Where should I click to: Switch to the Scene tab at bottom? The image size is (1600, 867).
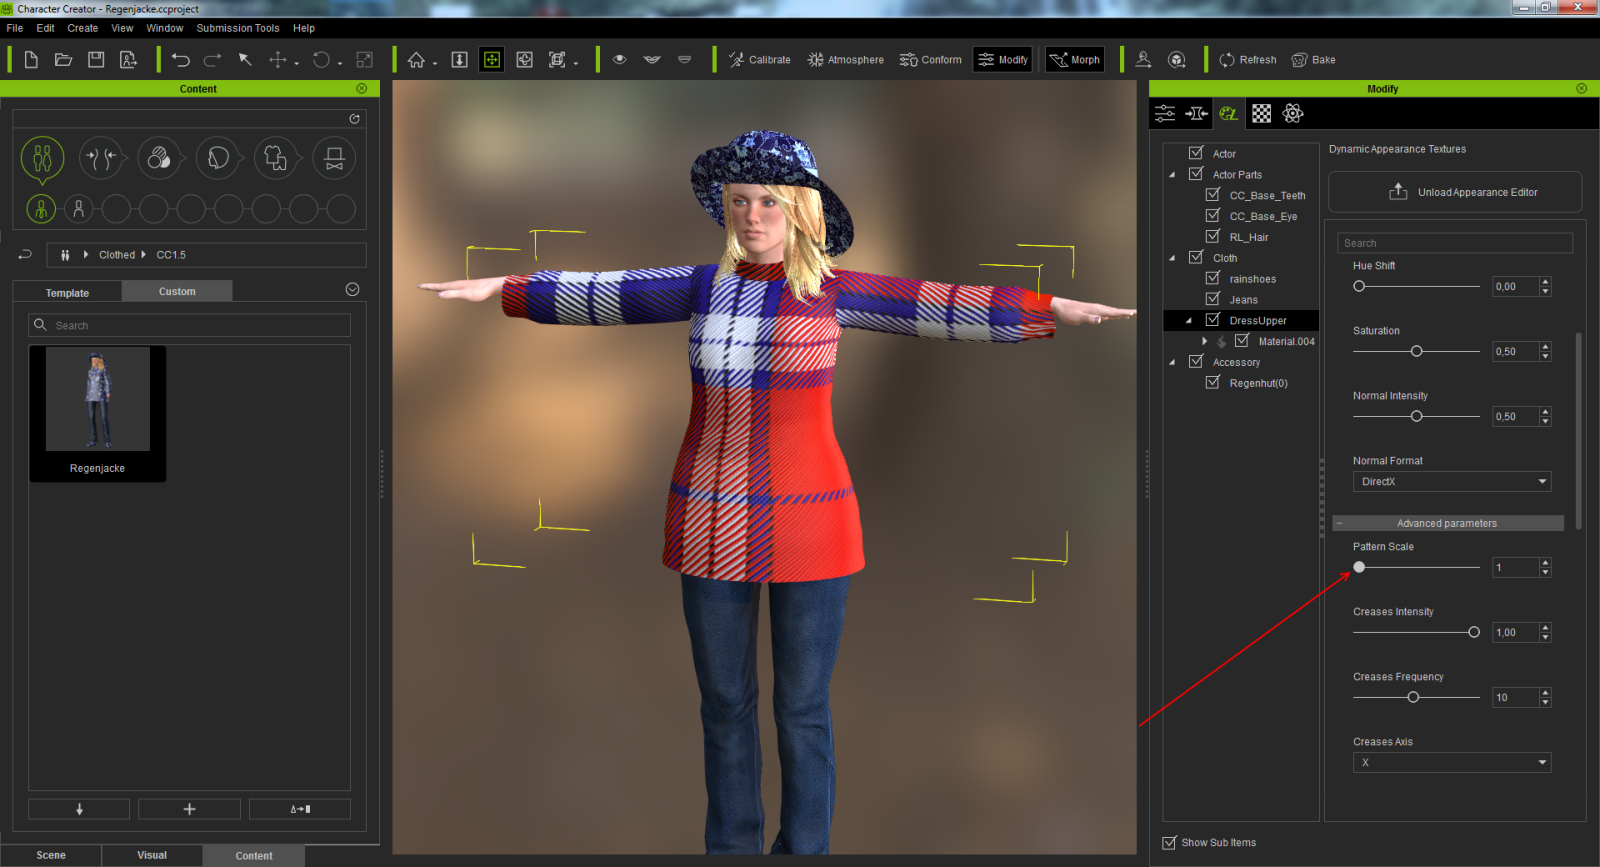click(51, 855)
